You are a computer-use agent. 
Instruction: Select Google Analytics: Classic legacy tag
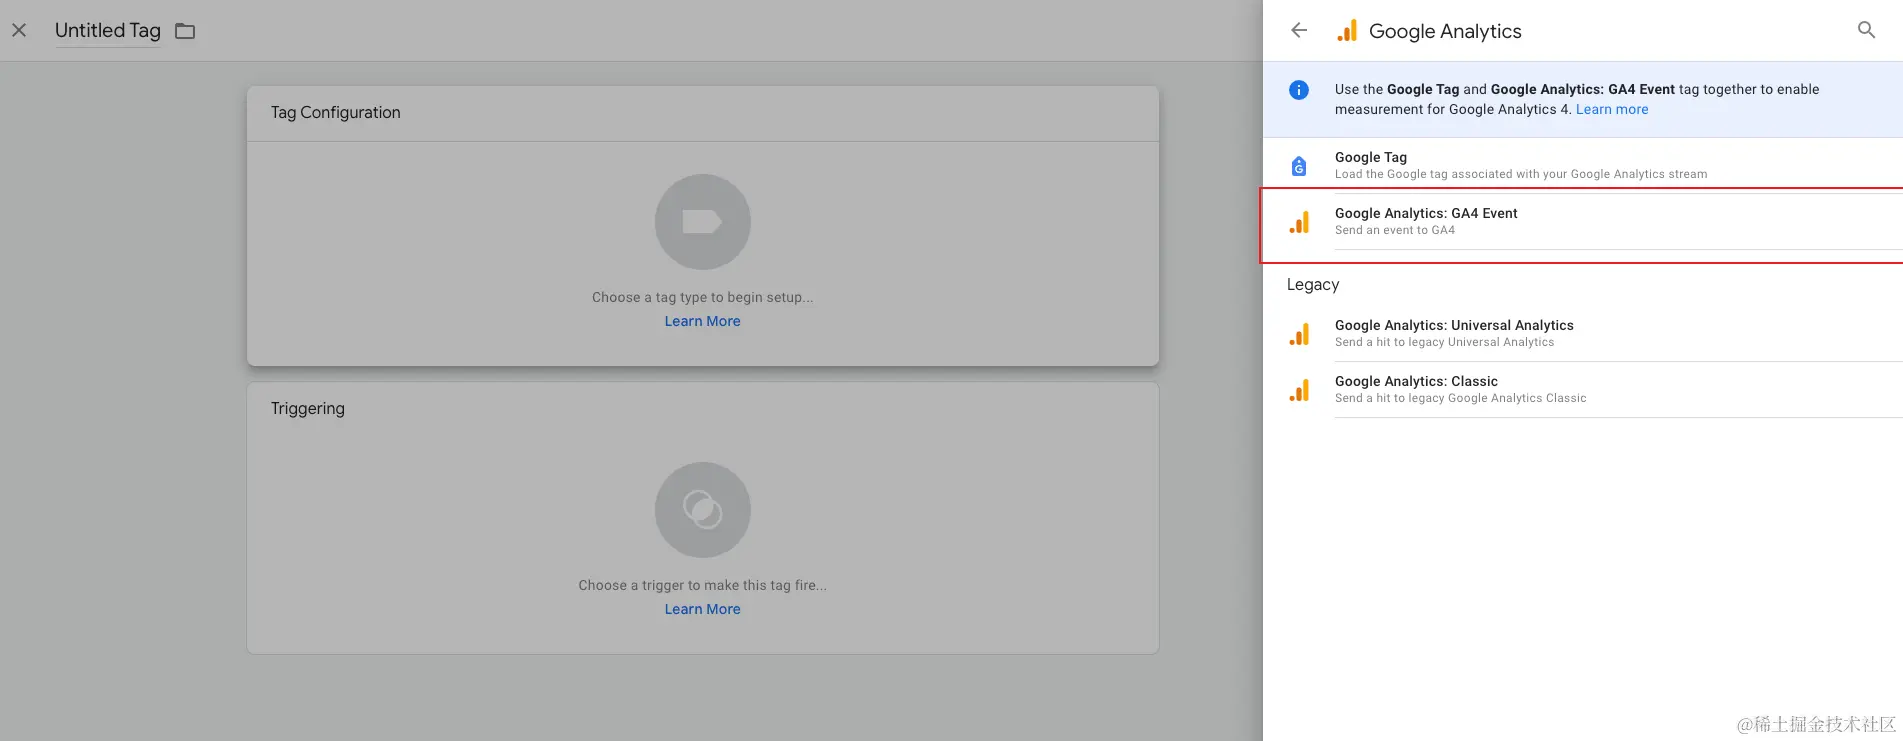1583,389
